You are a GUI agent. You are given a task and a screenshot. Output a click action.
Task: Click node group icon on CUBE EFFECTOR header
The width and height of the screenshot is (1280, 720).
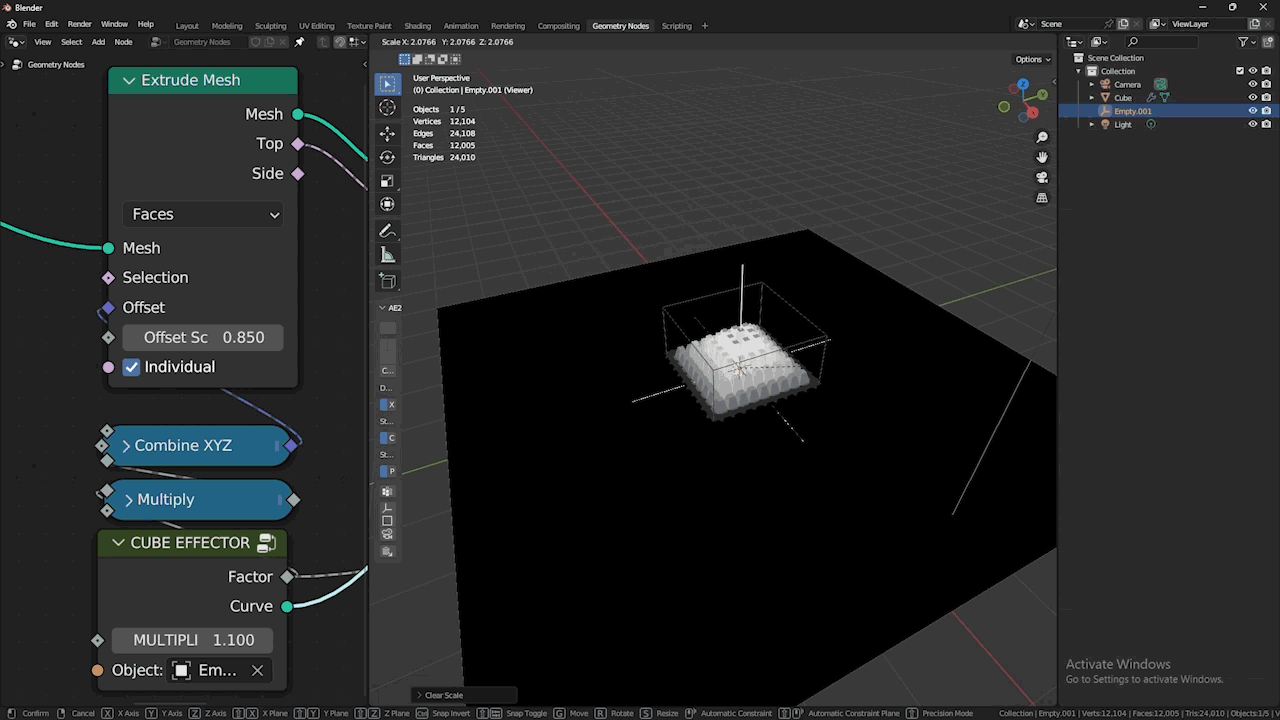(266, 543)
